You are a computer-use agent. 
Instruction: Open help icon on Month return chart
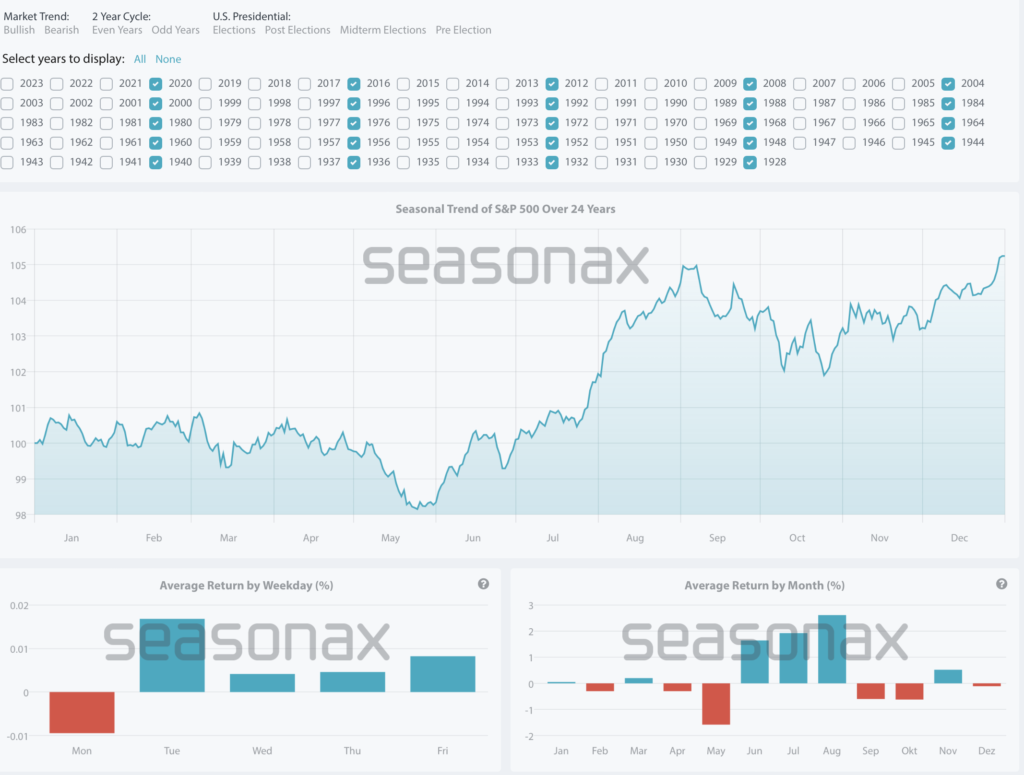coord(1001,584)
